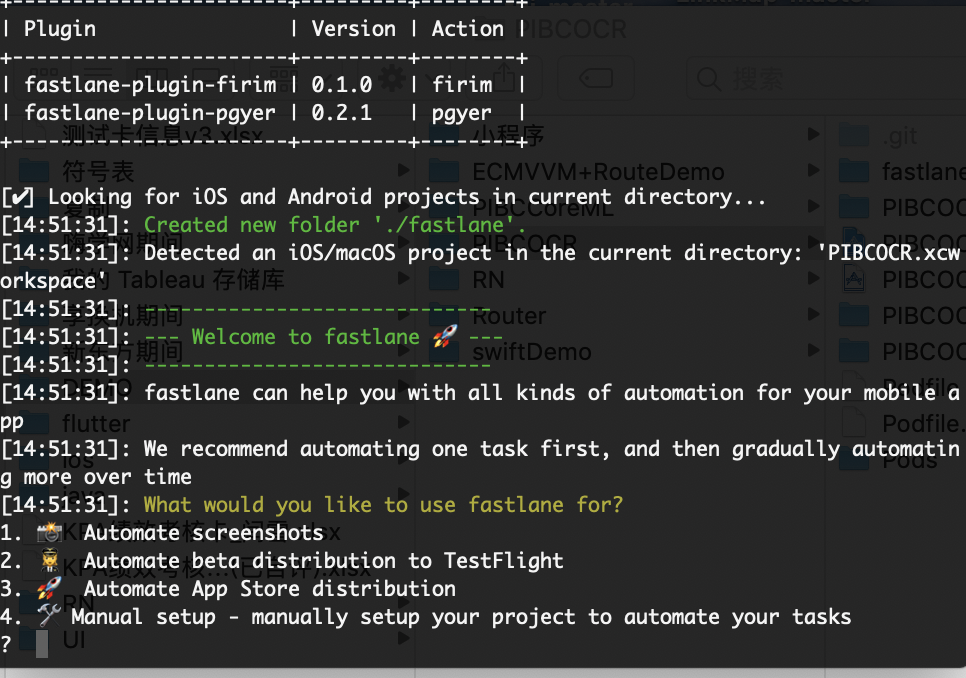This screenshot has height=678, width=966.
Task: Select Automate App Store distribution option
Action: 269,589
